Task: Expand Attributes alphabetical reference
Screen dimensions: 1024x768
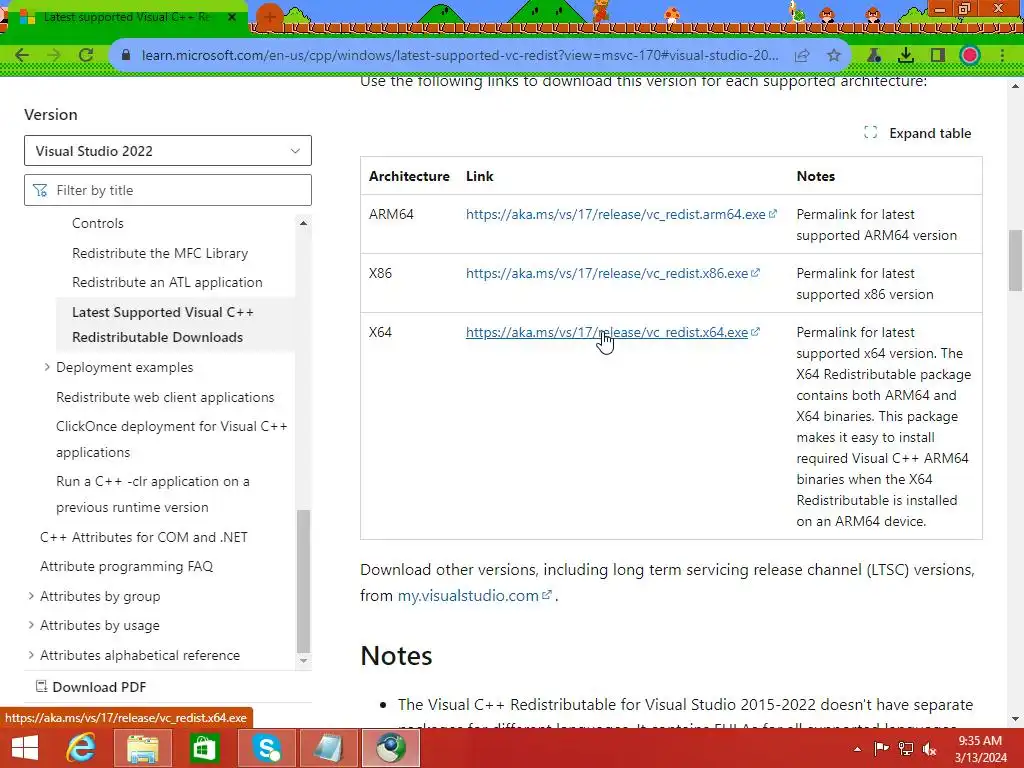Action: 31,655
